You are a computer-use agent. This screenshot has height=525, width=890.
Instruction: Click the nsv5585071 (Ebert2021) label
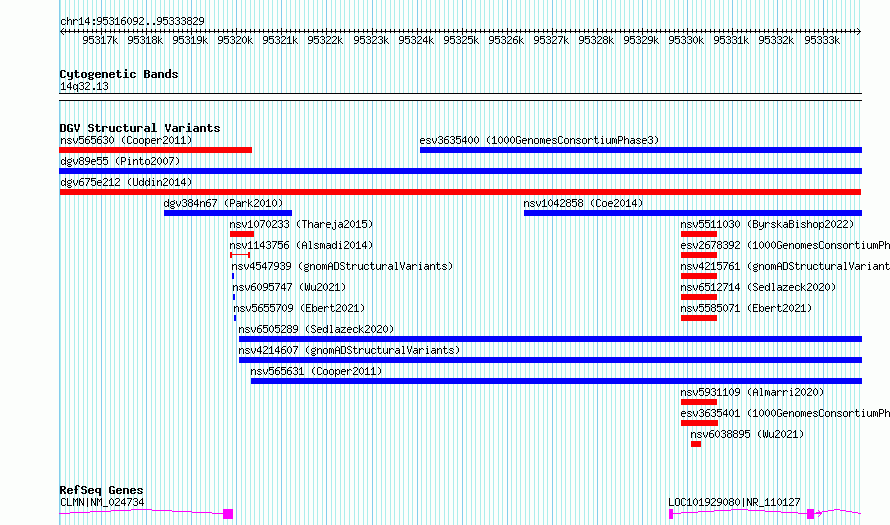click(x=746, y=308)
